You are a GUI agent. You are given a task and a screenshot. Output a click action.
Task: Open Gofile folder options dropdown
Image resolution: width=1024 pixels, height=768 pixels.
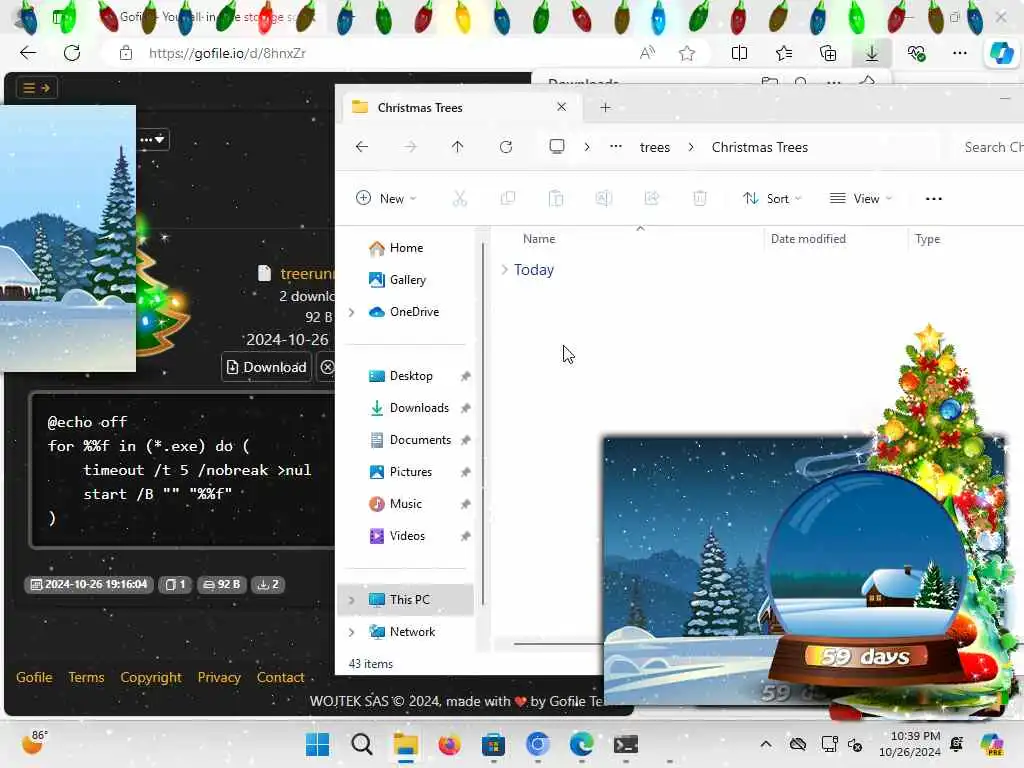(153, 139)
